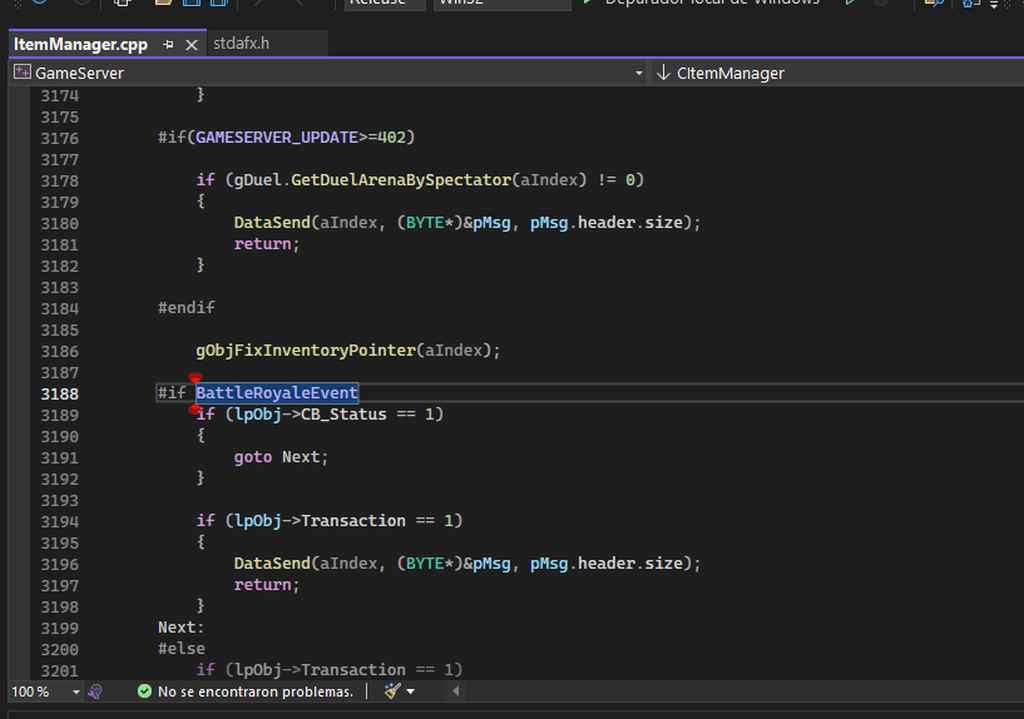Select the highlighted BattleRoyaleEvent identifier
The image size is (1024, 719).
pyautogui.click(x=277, y=393)
